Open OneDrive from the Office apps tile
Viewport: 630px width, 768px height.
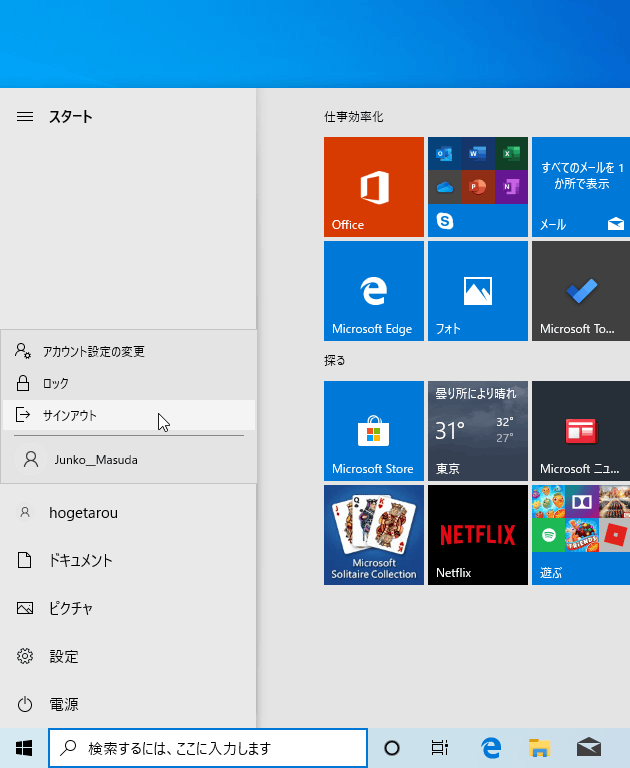[x=444, y=187]
